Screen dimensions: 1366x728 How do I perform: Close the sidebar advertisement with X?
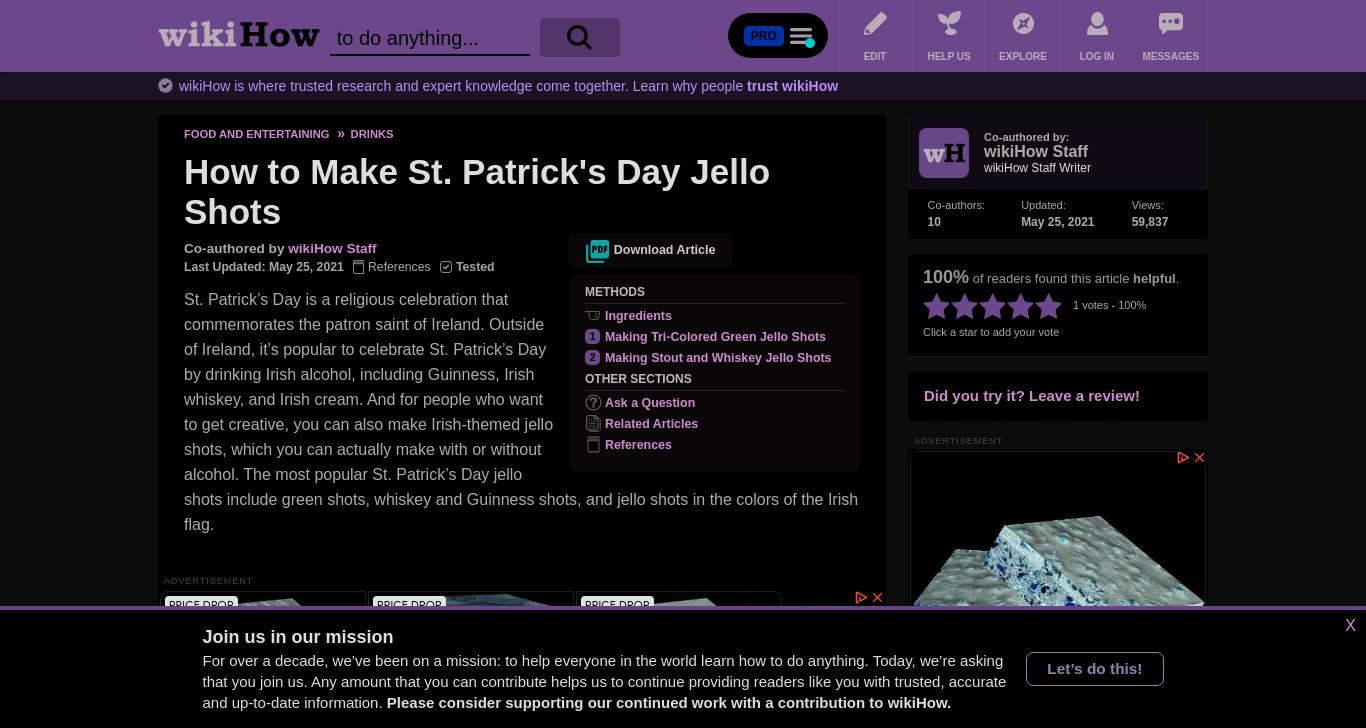pyautogui.click(x=1199, y=458)
